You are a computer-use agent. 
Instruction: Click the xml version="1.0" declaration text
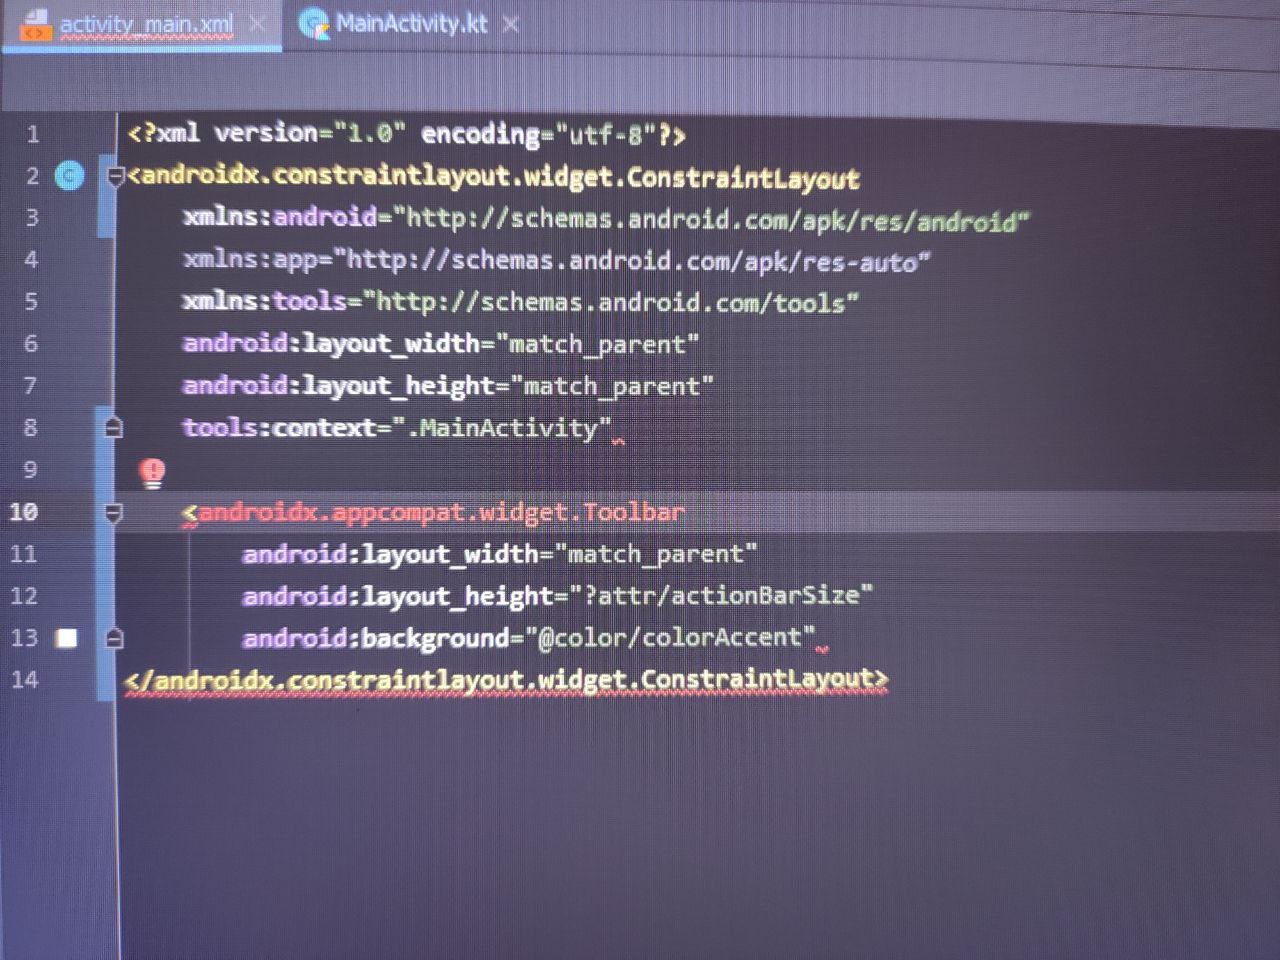pyautogui.click(x=406, y=134)
